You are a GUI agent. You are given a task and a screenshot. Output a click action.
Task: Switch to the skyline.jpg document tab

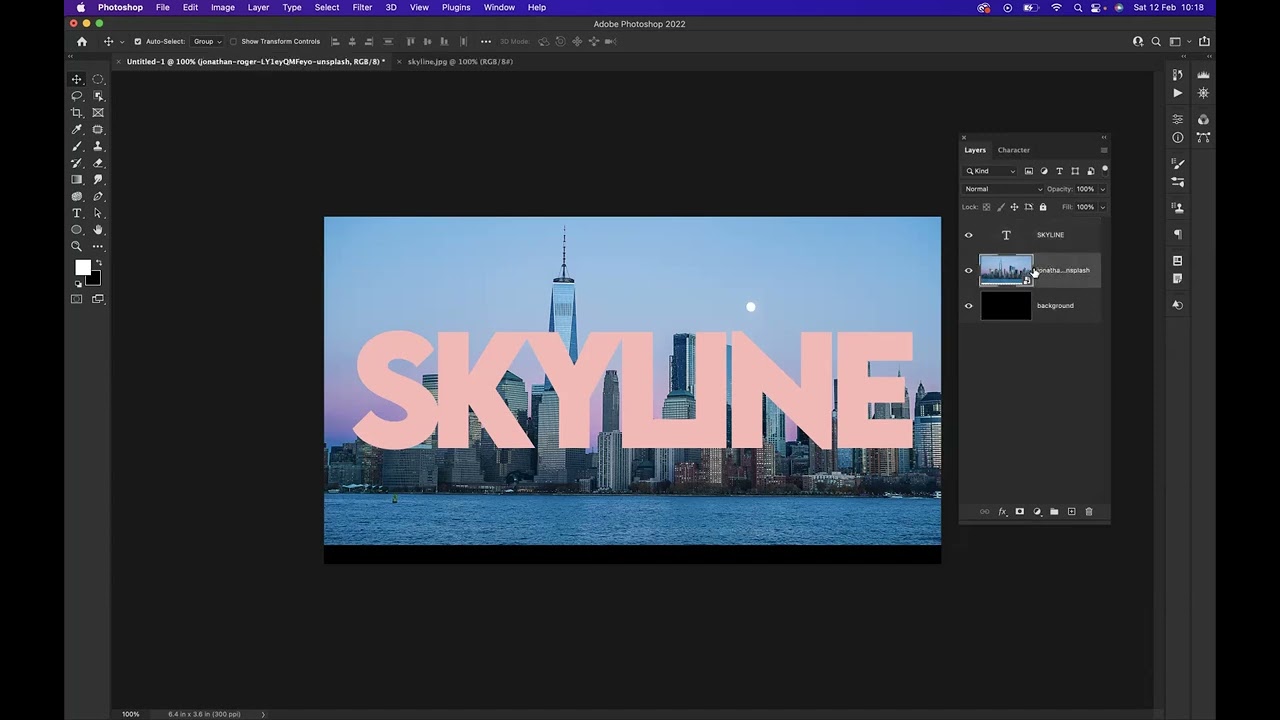tap(460, 62)
